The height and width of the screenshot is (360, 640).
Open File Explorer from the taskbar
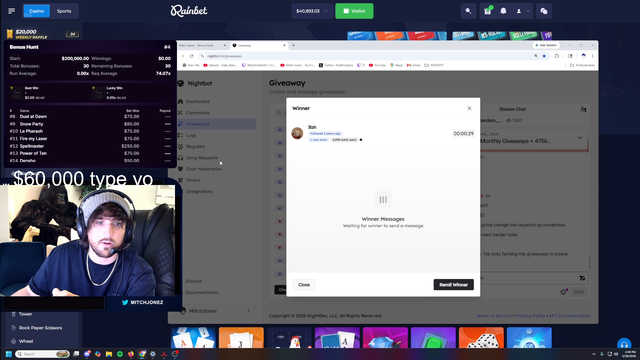coord(109,354)
